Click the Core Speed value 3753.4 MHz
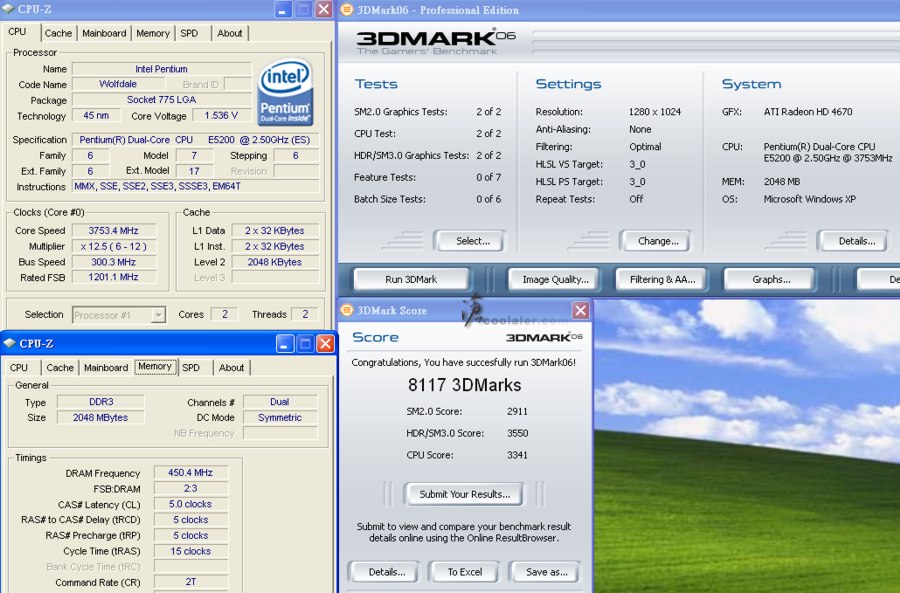The width and height of the screenshot is (900, 593). coord(114,231)
